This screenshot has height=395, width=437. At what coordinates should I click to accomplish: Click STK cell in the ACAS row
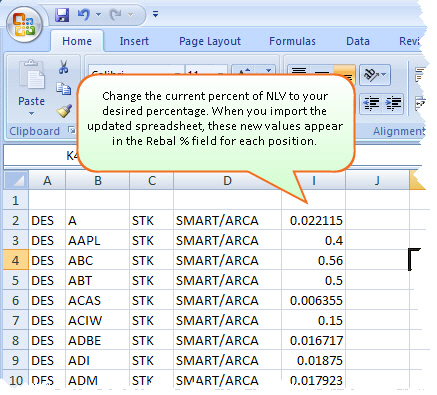152,300
